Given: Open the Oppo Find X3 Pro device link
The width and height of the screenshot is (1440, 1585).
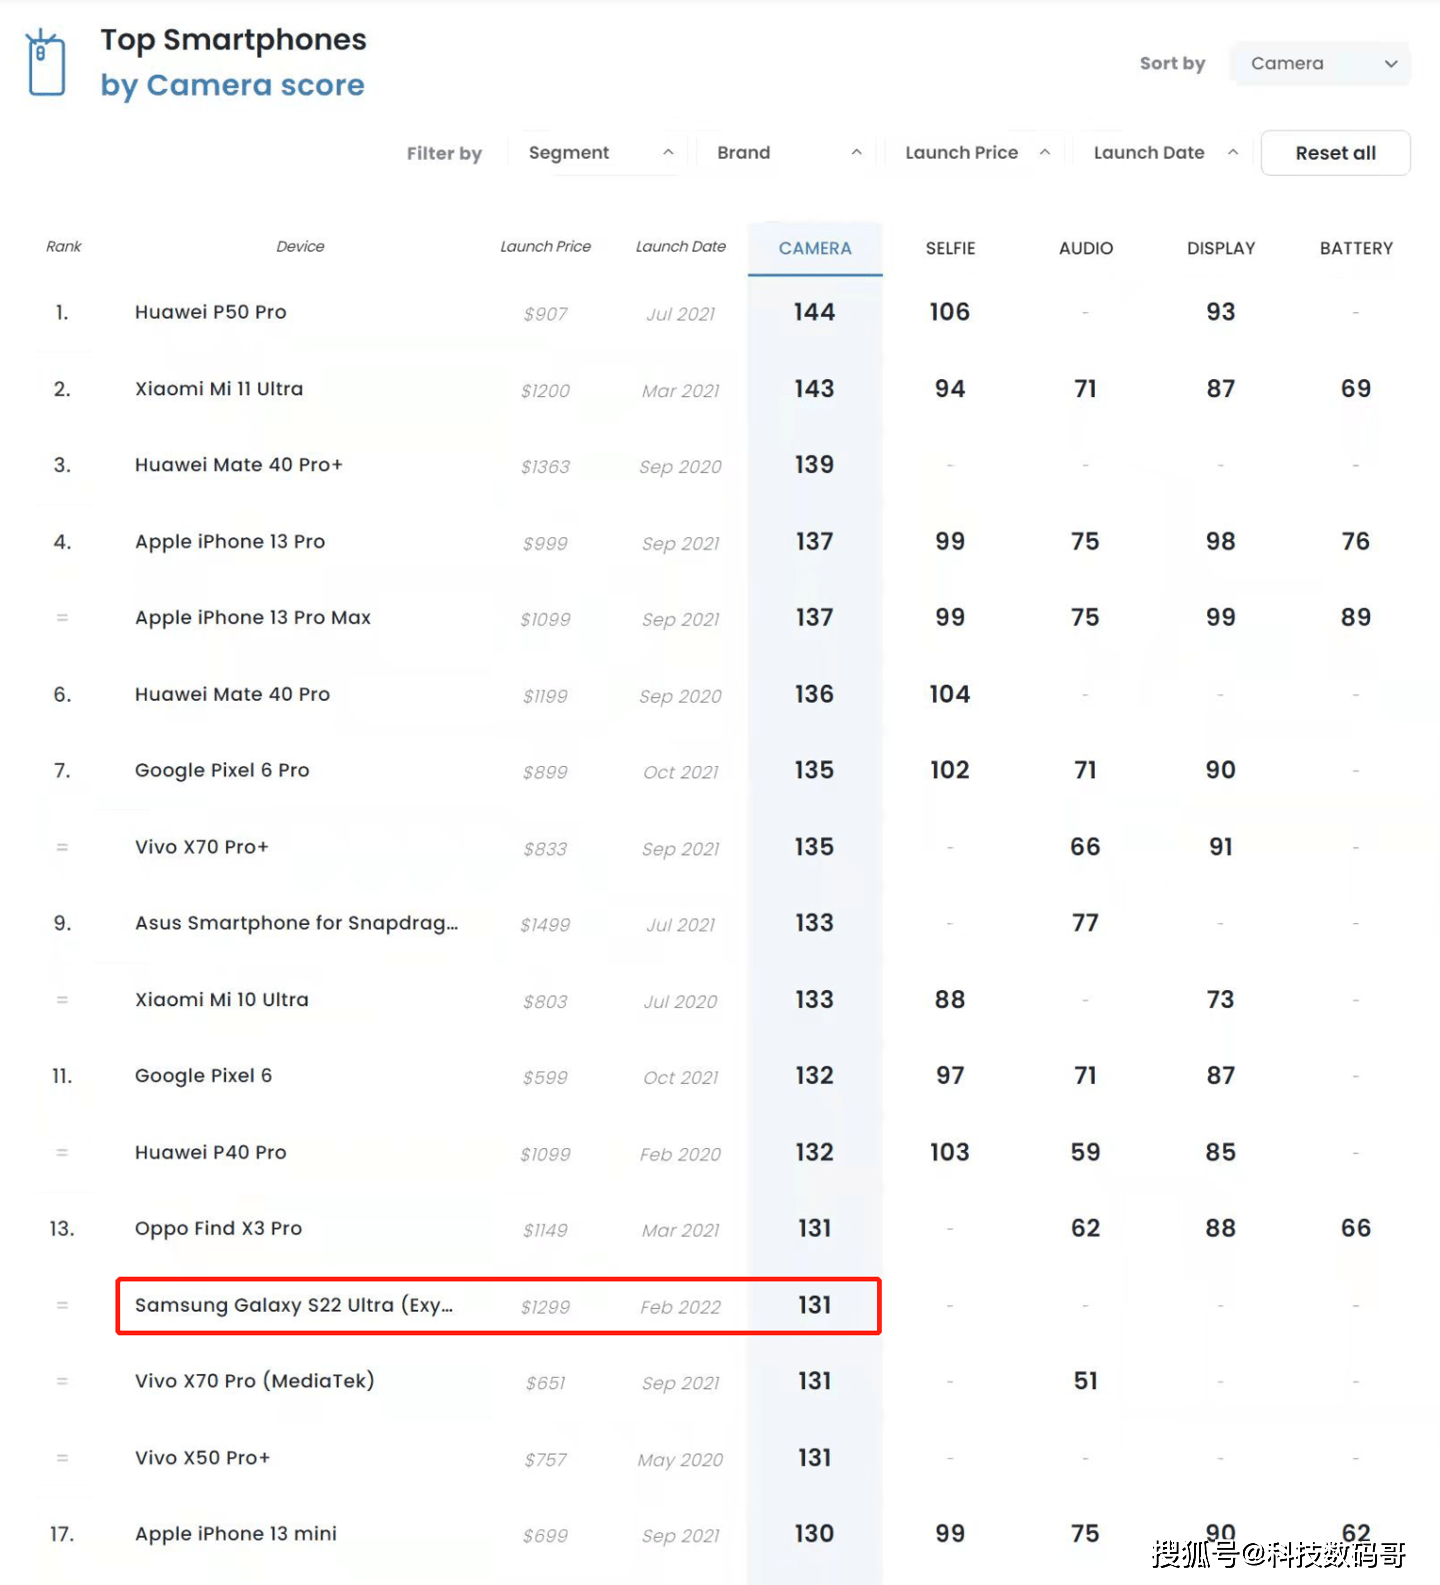Looking at the screenshot, I should point(218,1229).
